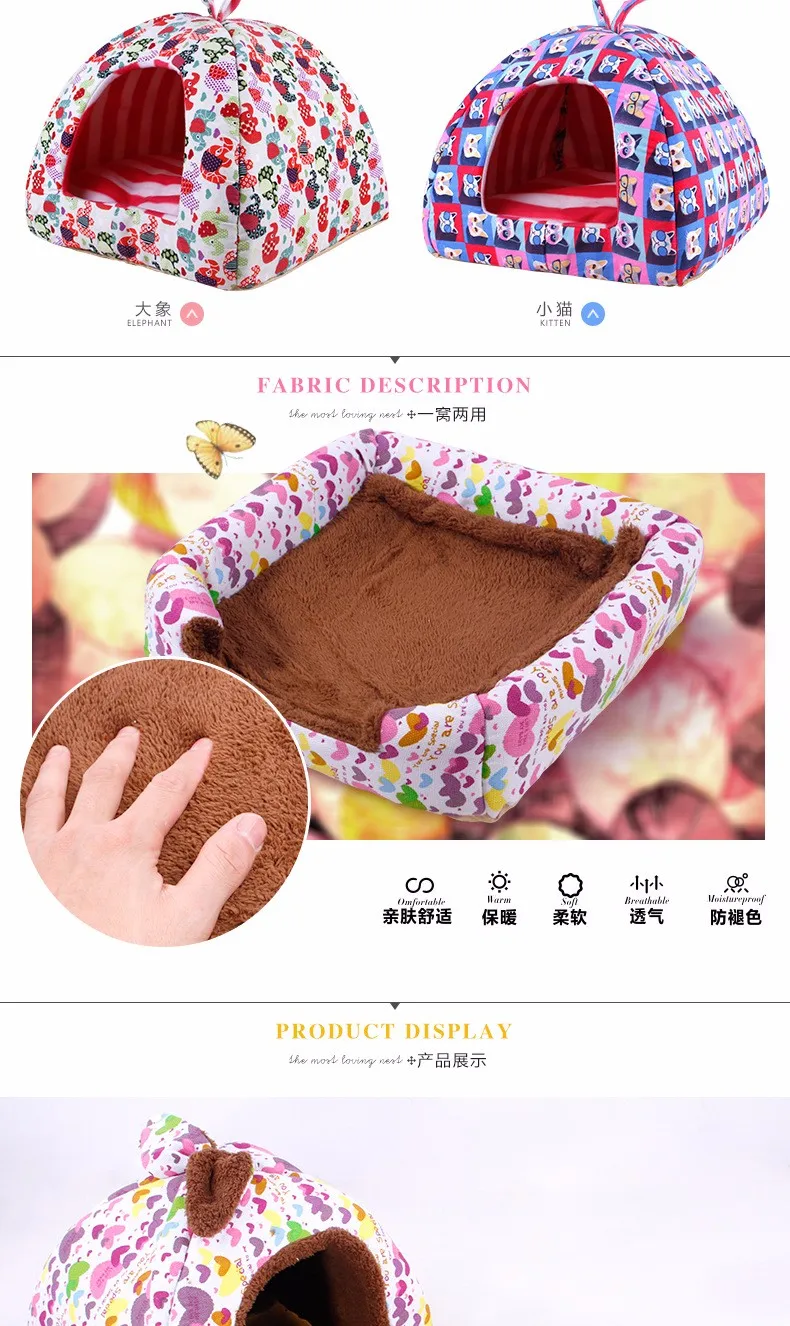Click the butterfly decoration icon
The width and height of the screenshot is (790, 1326).
pyautogui.click(x=221, y=447)
